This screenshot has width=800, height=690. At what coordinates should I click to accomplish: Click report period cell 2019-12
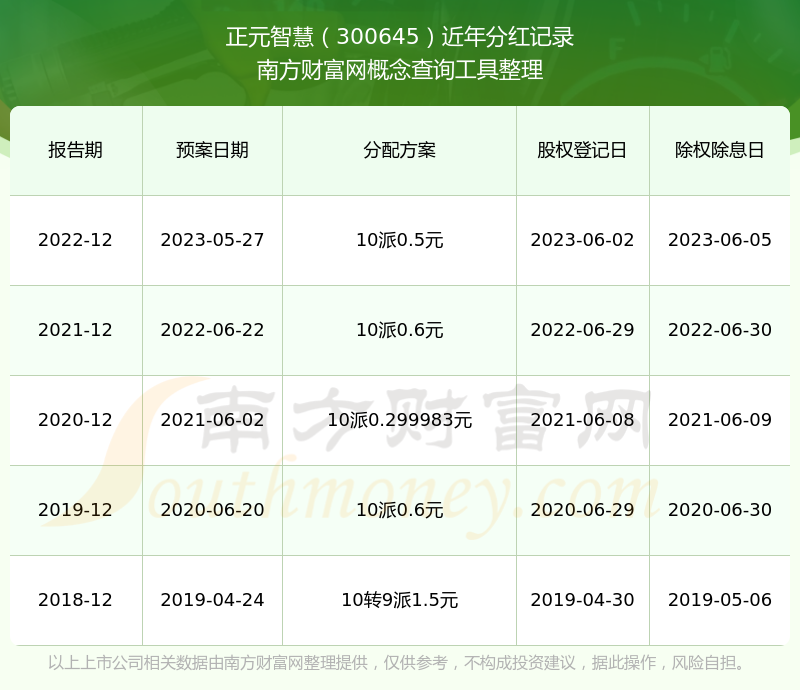coord(76,509)
